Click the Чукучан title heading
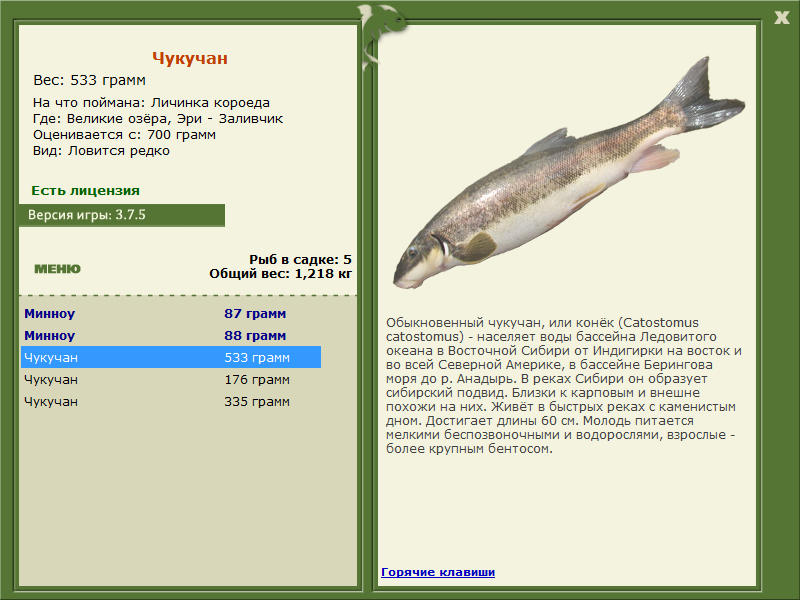This screenshot has height=600, width=800. [x=190, y=58]
